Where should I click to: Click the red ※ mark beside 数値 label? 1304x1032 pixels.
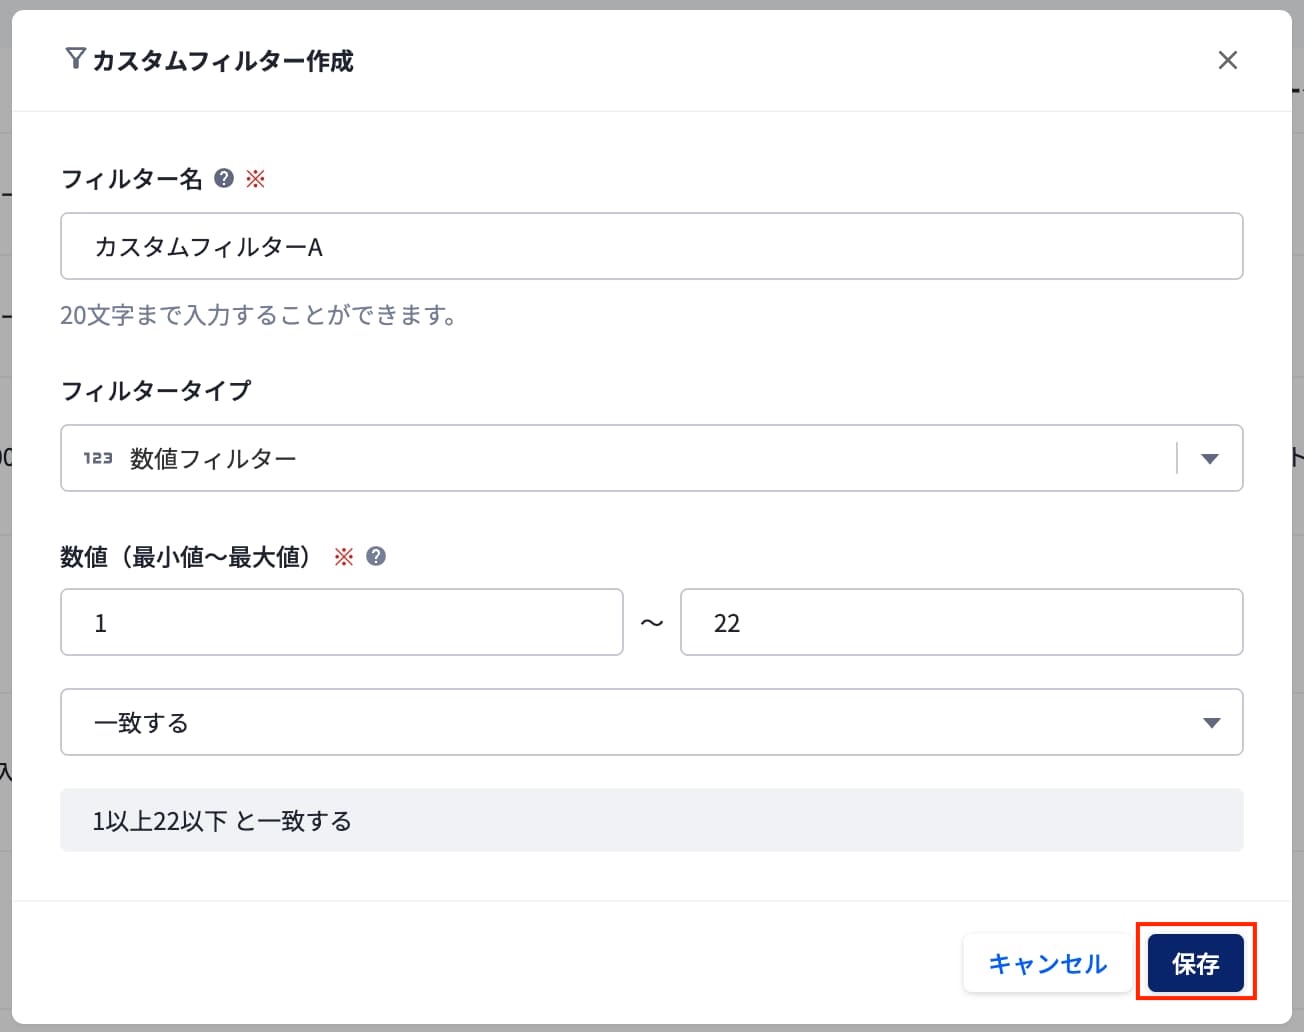click(343, 557)
